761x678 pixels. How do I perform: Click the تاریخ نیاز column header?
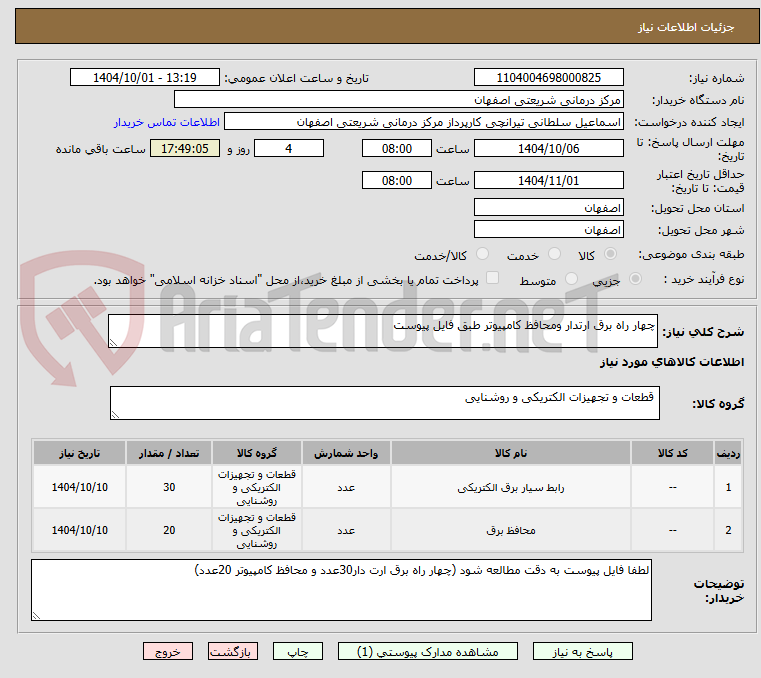[x=80, y=453]
